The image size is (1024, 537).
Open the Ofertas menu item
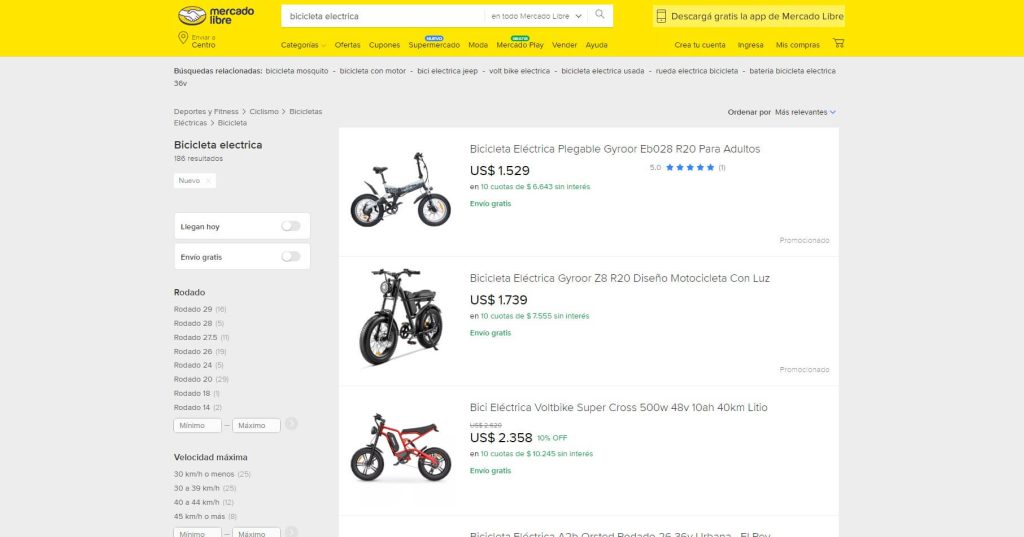(x=347, y=45)
